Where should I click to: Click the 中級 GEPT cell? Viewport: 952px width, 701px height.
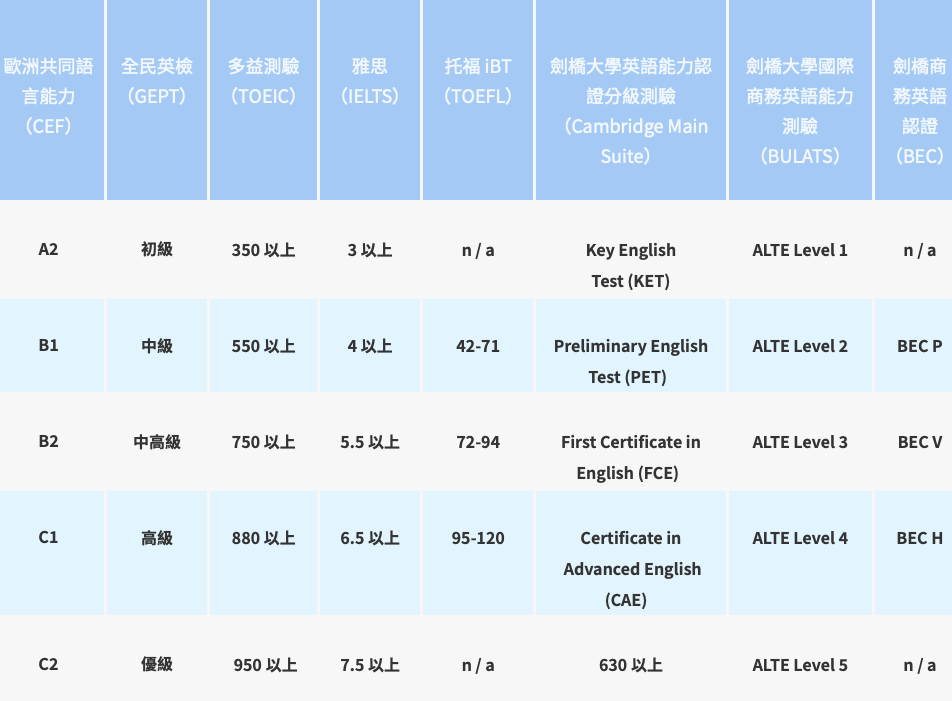coord(157,346)
